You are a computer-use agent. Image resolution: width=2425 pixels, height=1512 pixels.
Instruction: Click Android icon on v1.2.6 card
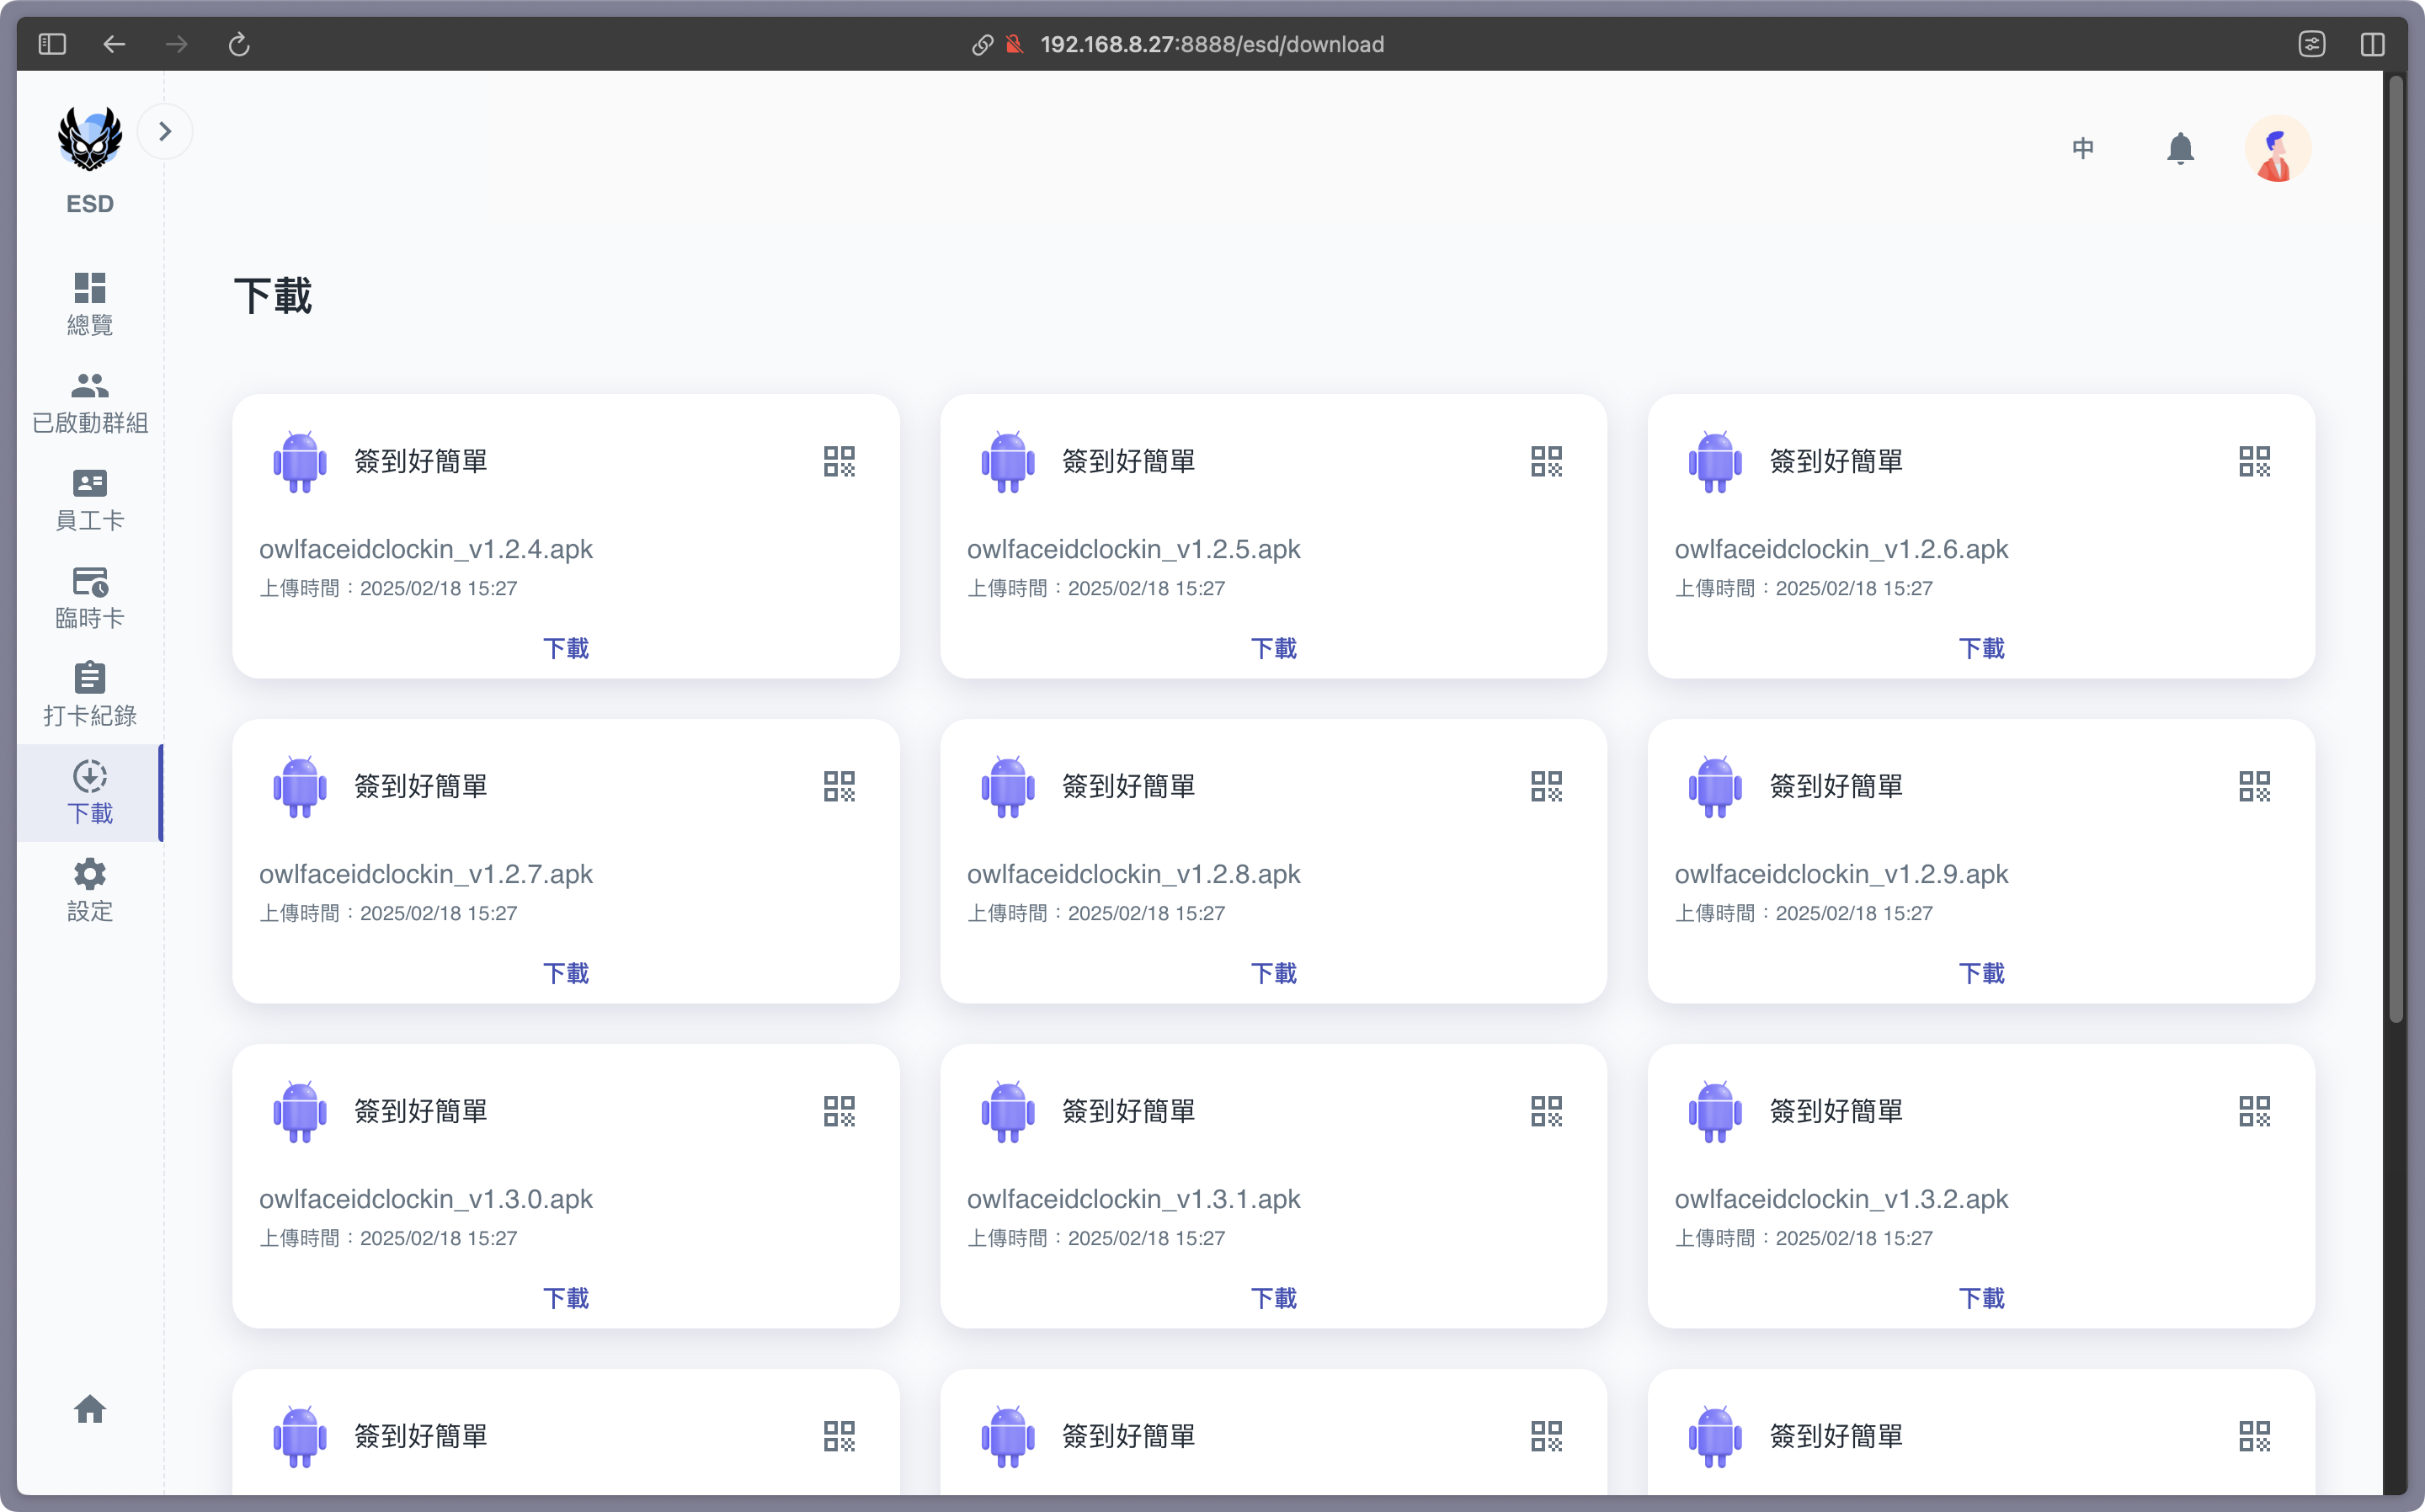1715,461
